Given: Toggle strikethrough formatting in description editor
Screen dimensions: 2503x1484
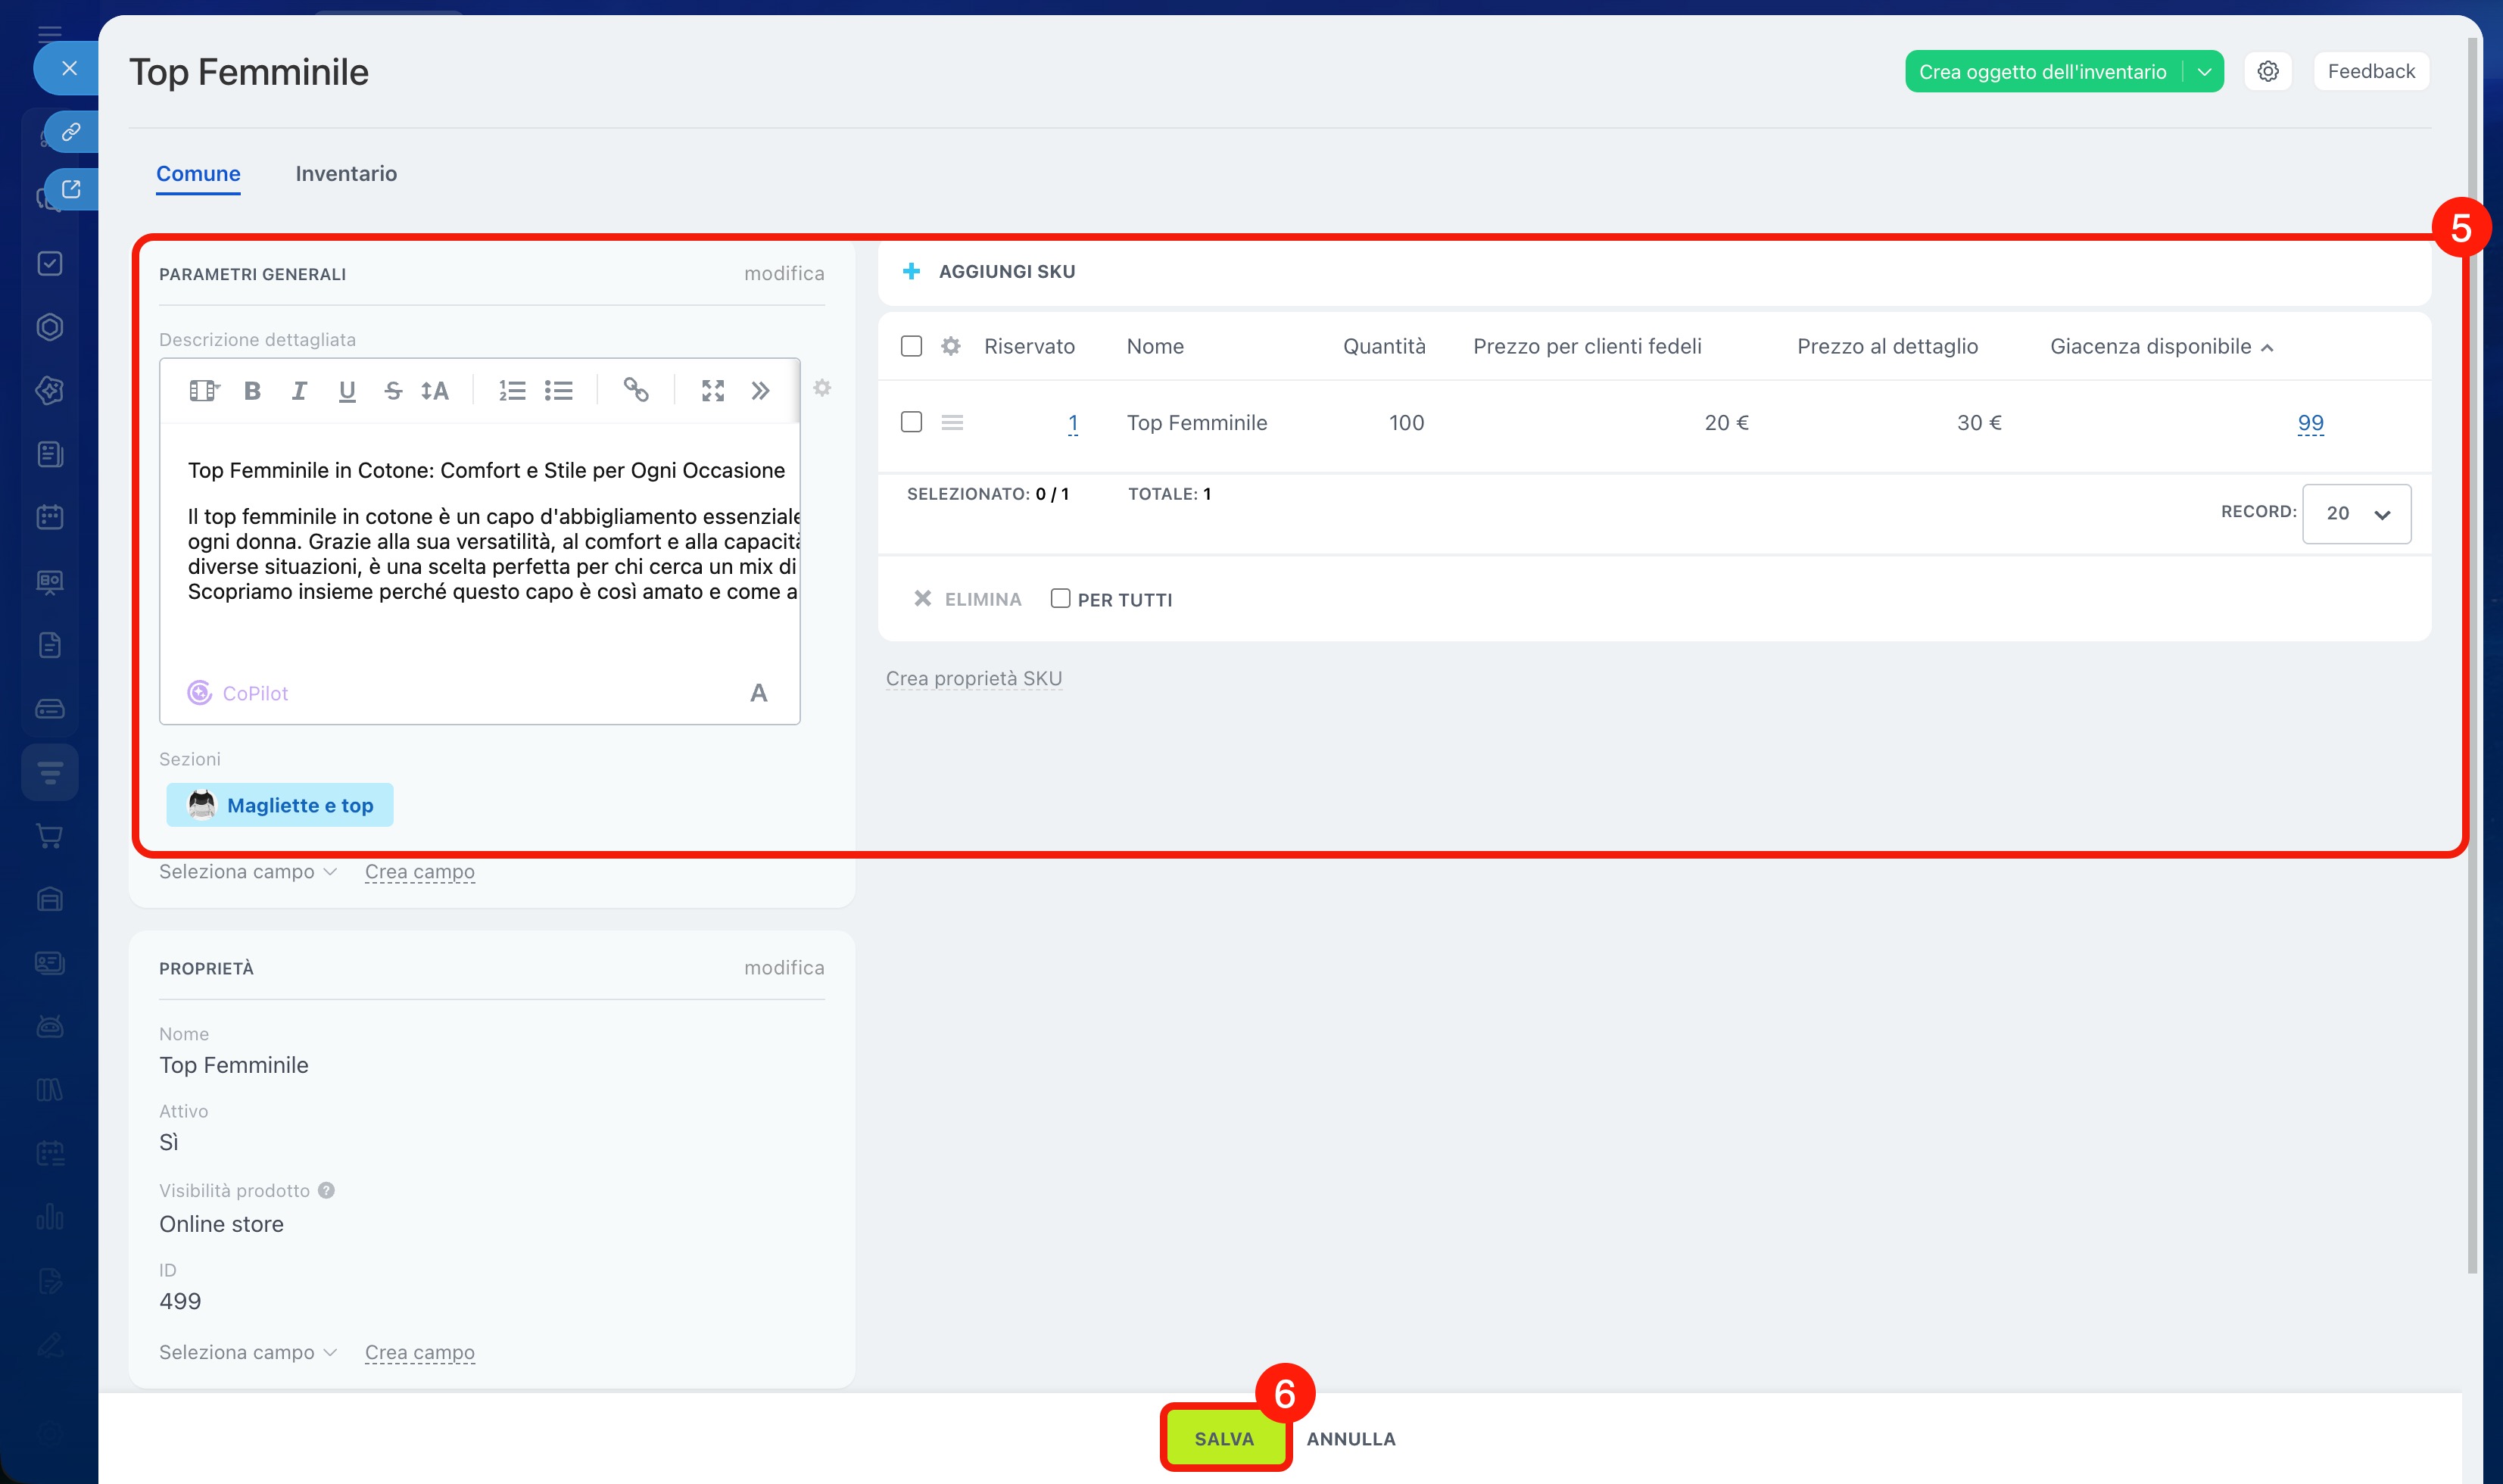Looking at the screenshot, I should [x=393, y=391].
